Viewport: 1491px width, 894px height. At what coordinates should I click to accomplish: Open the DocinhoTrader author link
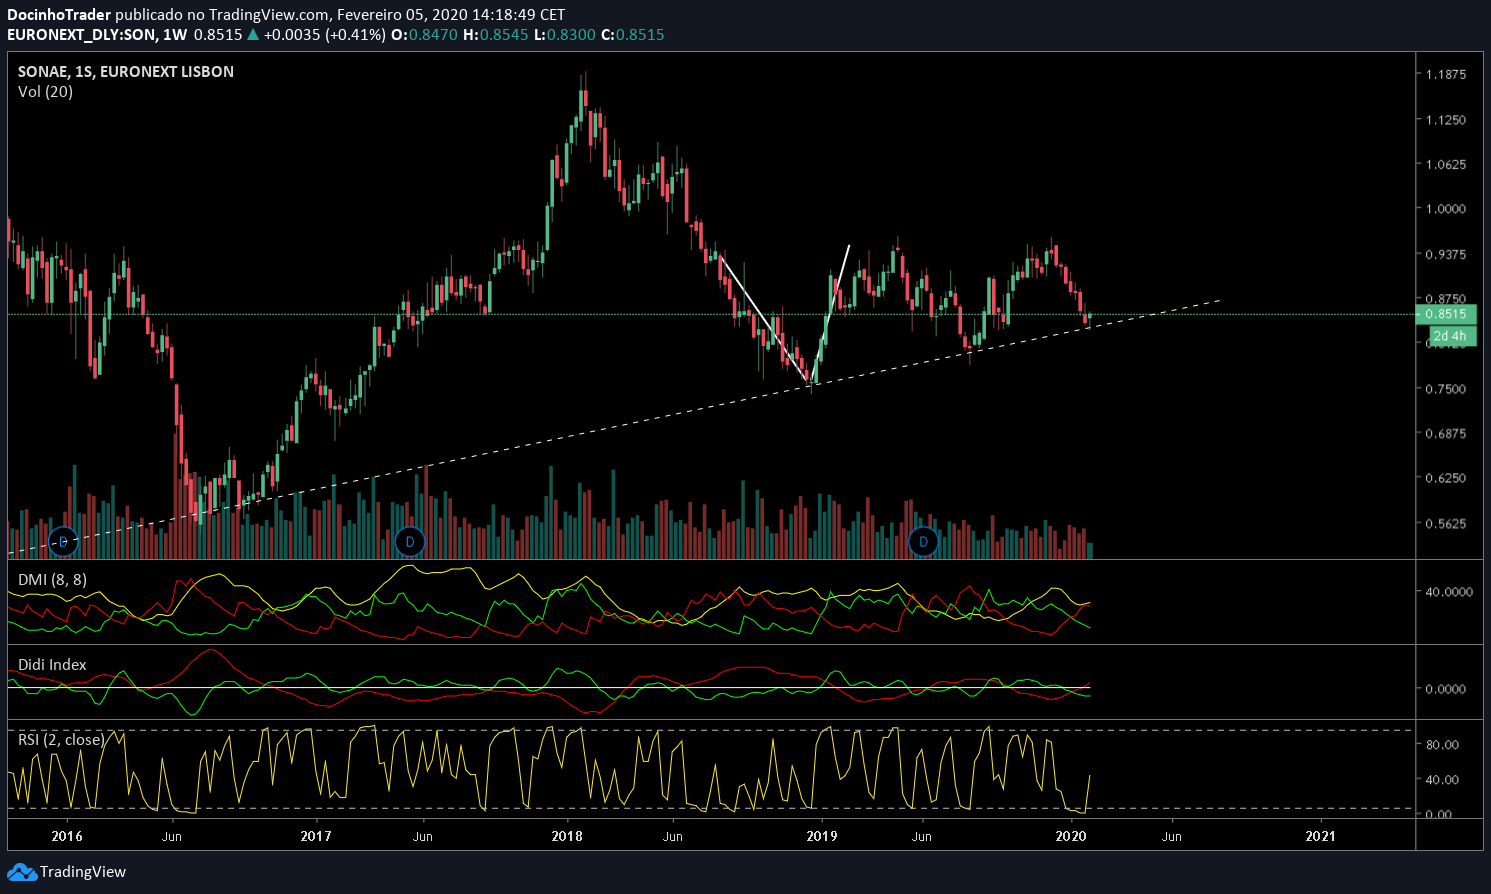pos(59,15)
